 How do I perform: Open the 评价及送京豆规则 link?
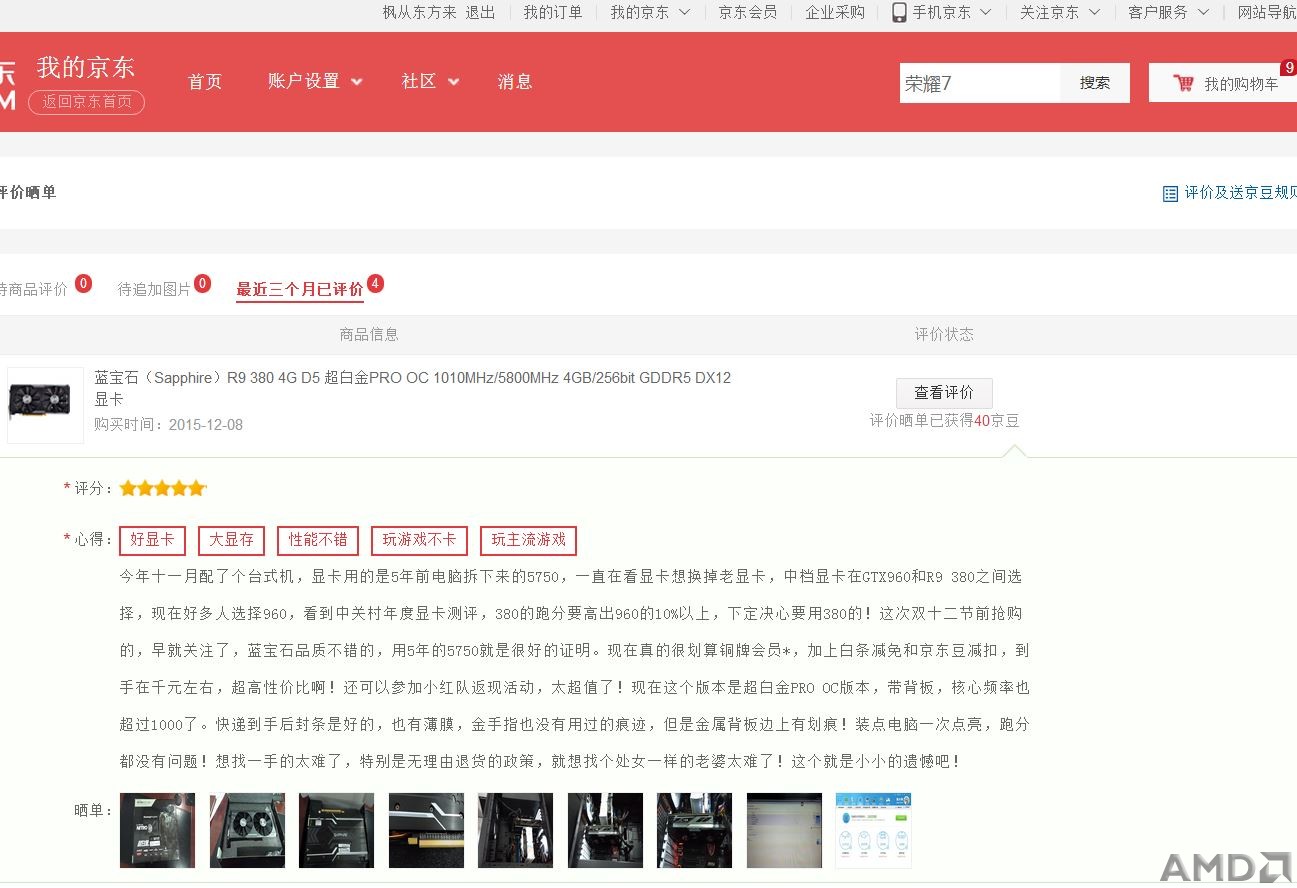click(1240, 193)
